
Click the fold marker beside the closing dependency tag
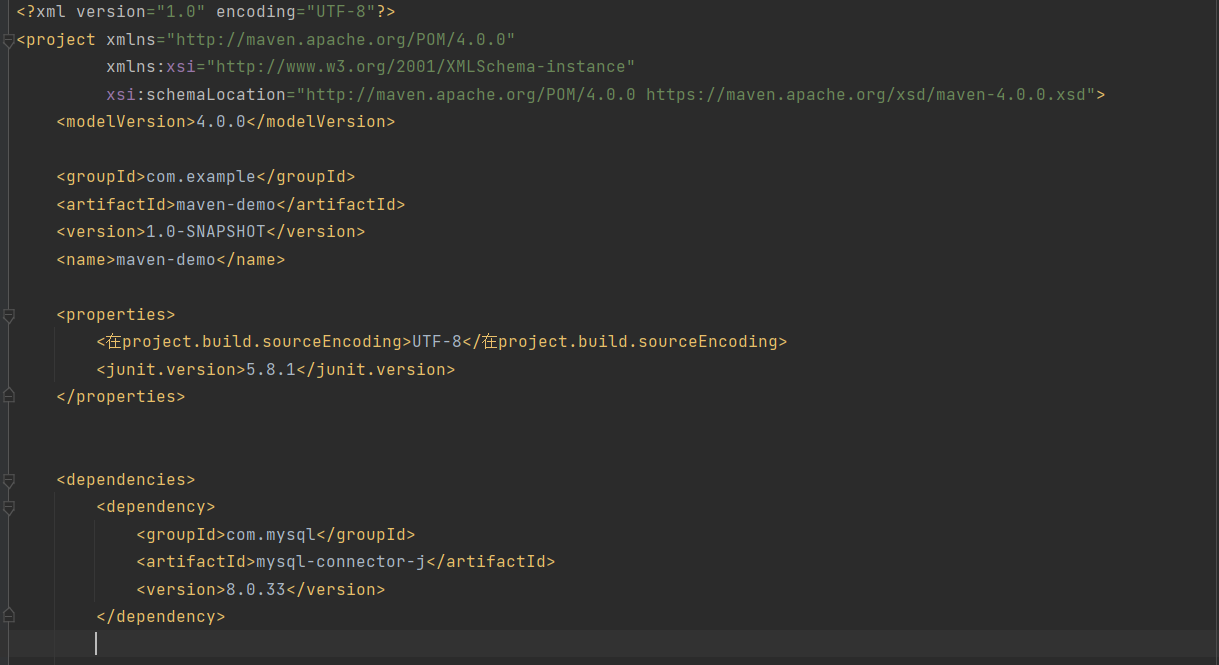pyautogui.click(x=9, y=616)
